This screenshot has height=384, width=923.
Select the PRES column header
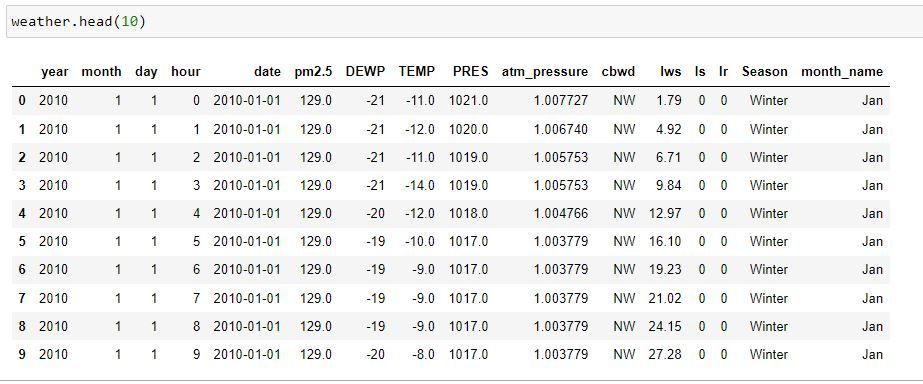tap(470, 72)
